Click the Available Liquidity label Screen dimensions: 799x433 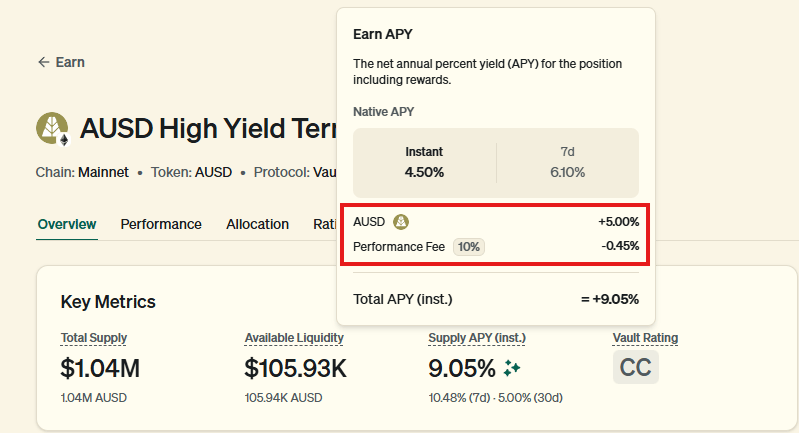(295, 338)
